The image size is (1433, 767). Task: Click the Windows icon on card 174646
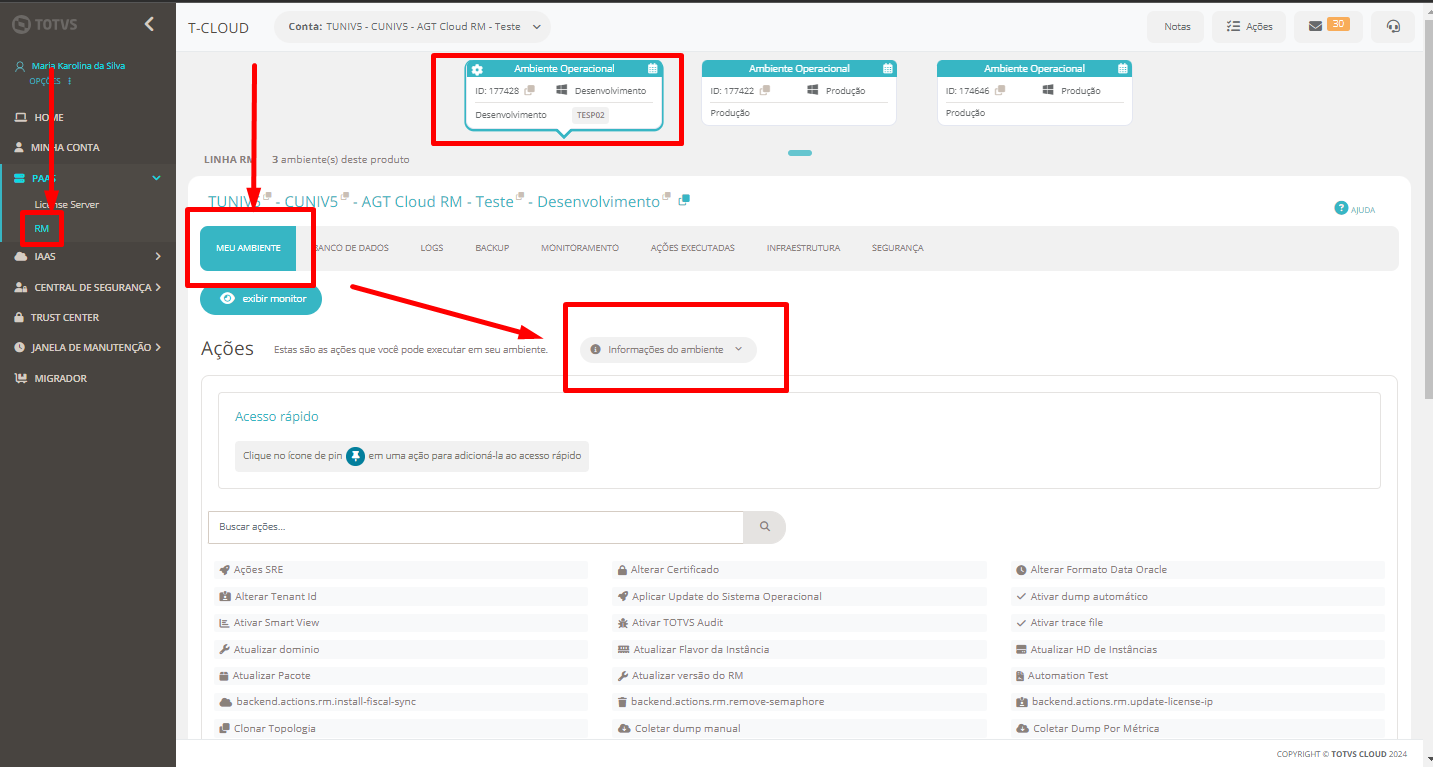click(x=1048, y=90)
